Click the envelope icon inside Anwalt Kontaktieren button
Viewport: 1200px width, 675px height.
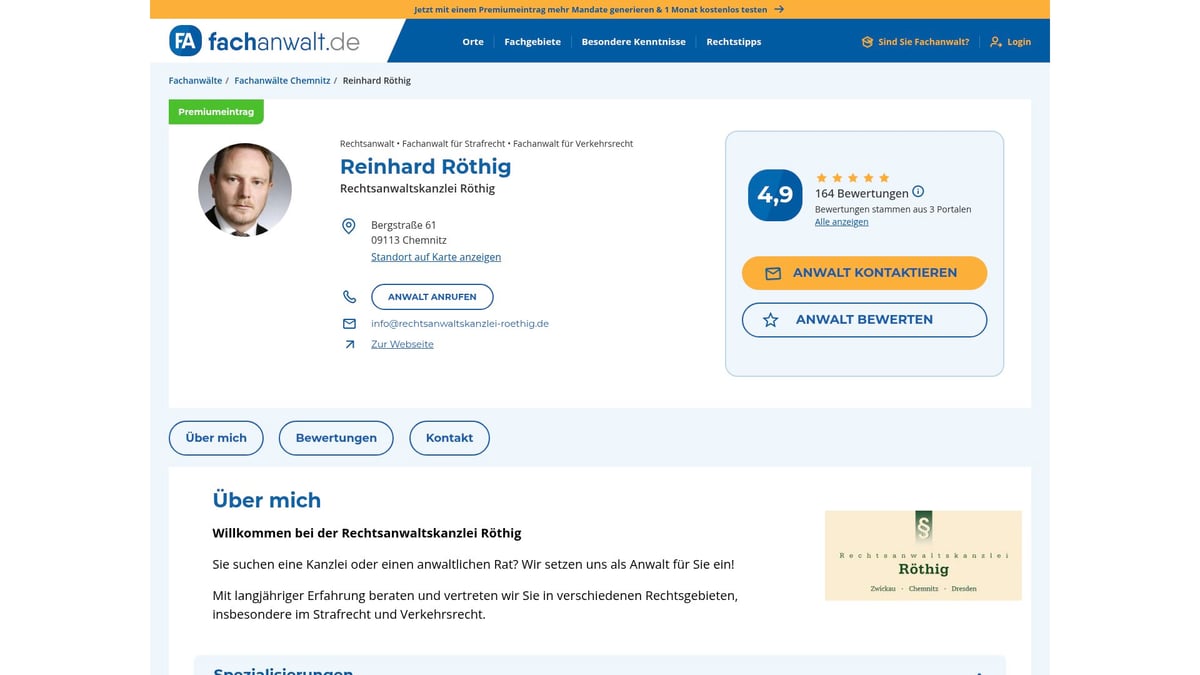[x=774, y=272]
